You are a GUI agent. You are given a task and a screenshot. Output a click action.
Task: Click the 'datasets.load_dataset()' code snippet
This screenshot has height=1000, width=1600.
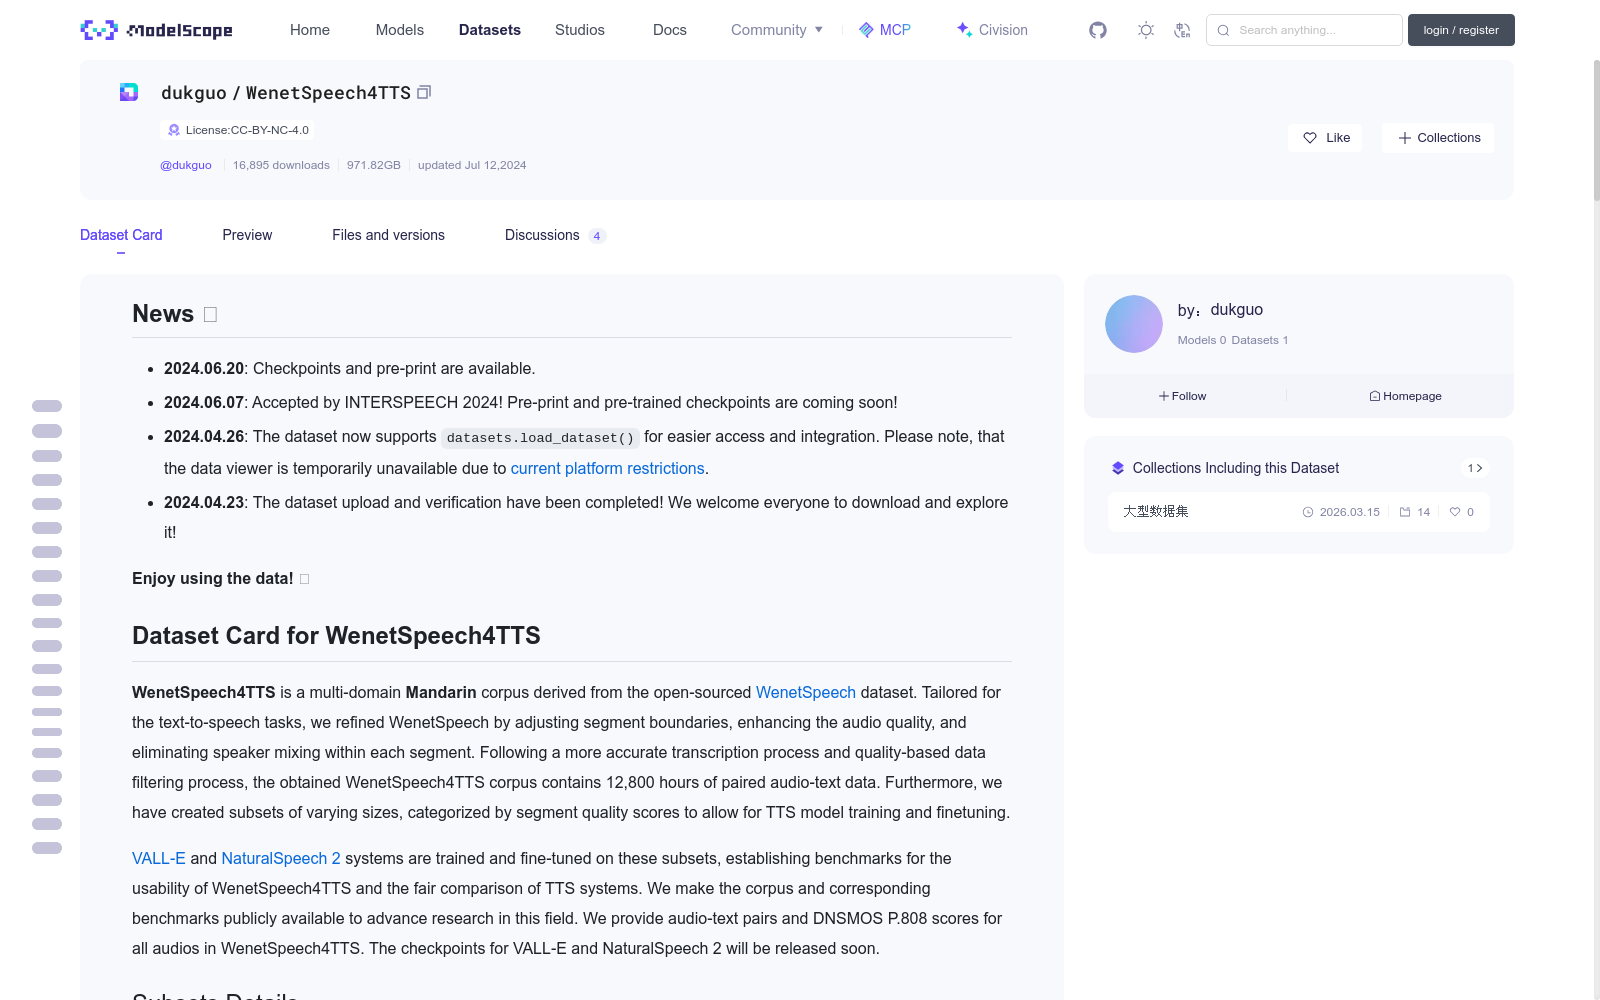(x=540, y=438)
